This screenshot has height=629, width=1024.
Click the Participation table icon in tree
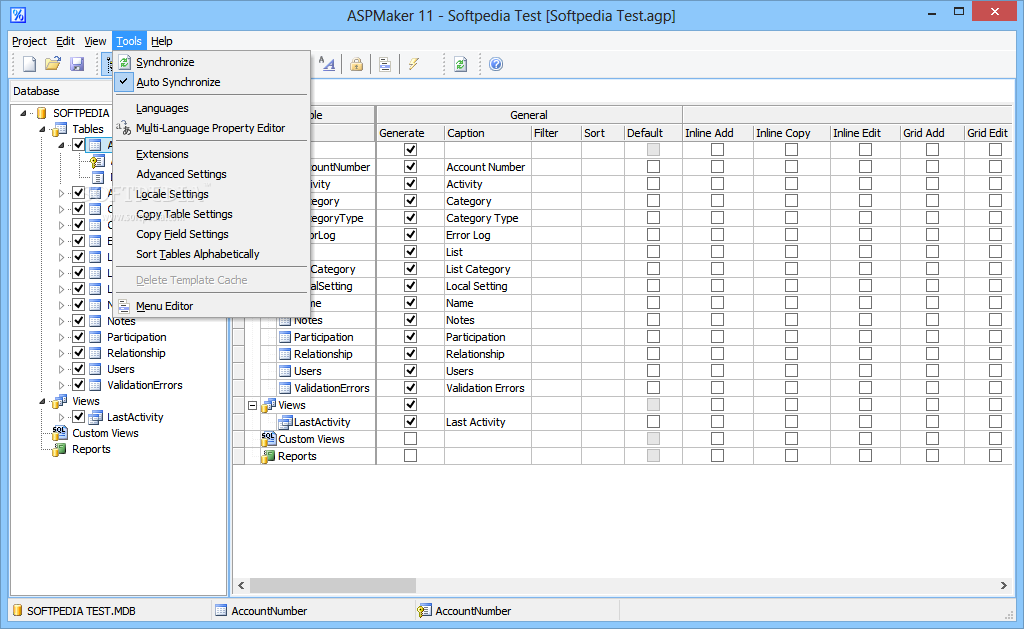(x=95, y=337)
